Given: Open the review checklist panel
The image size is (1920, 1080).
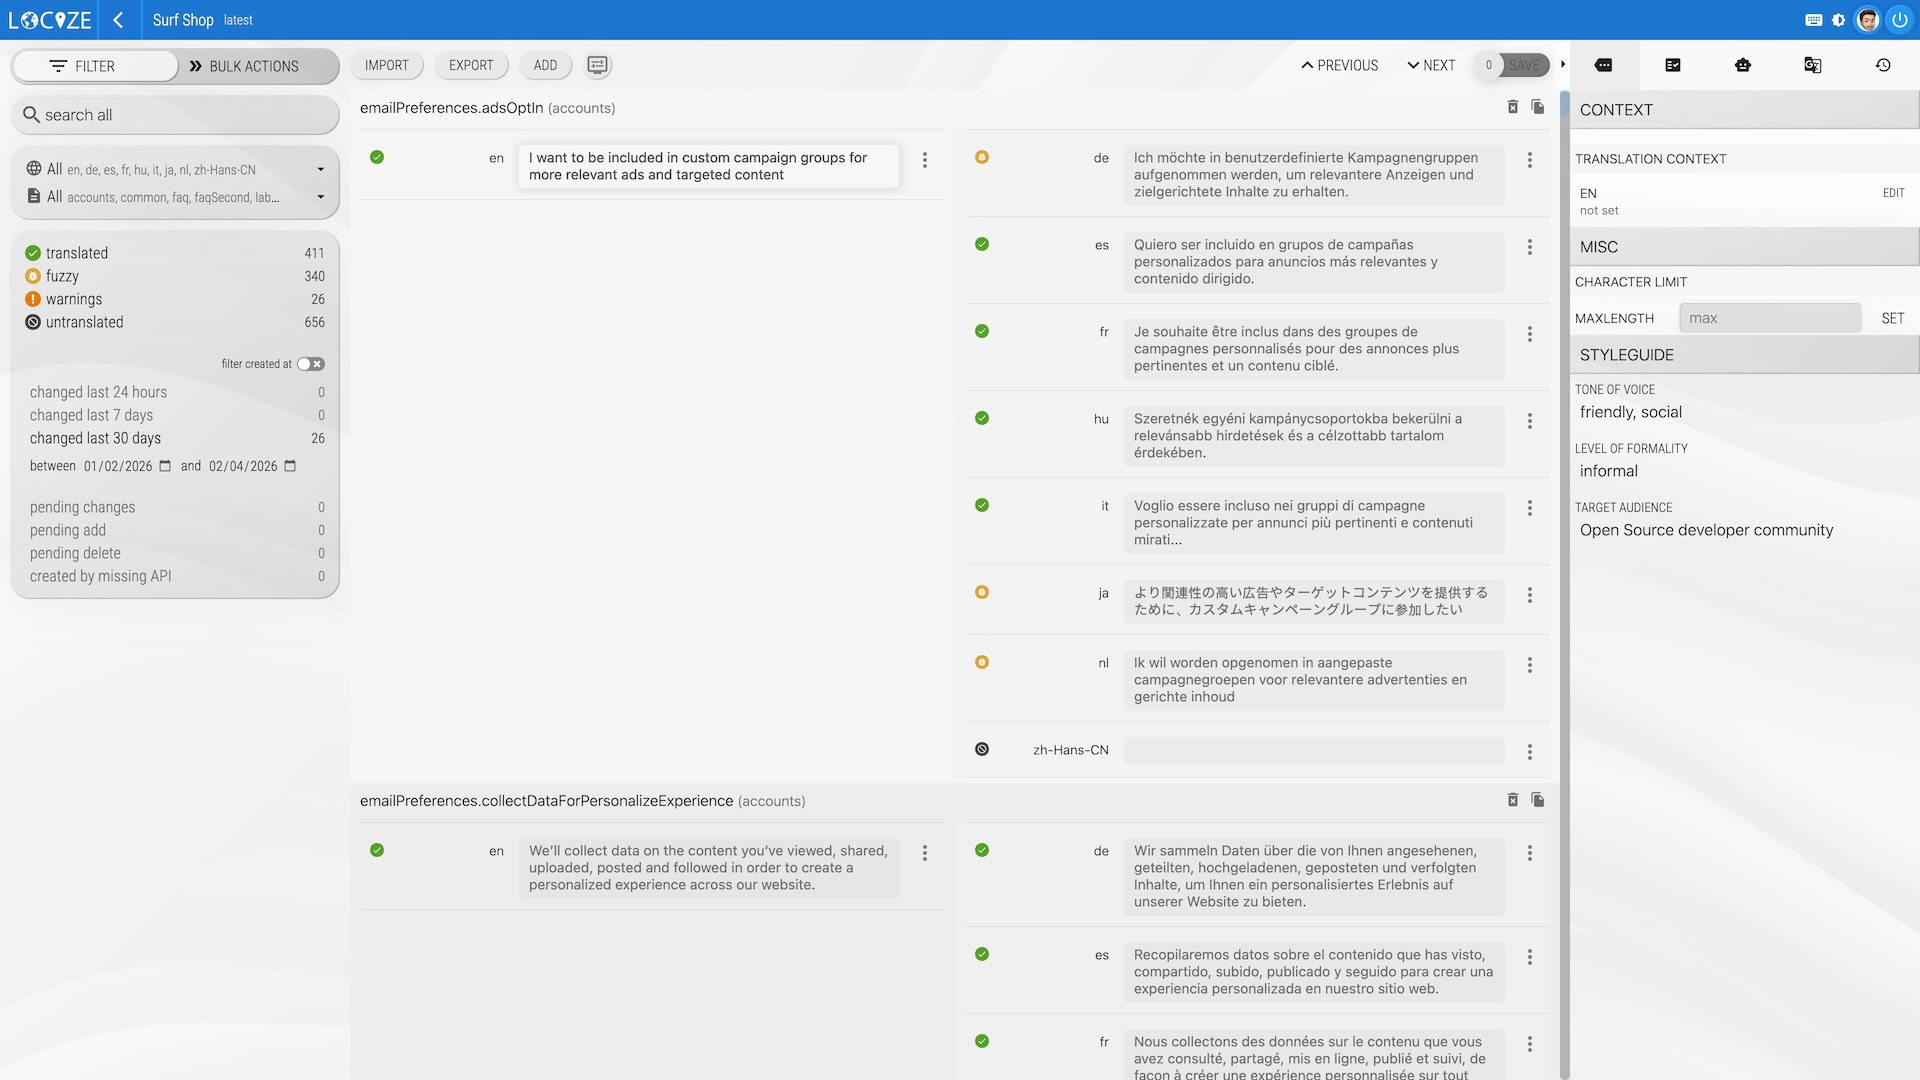Looking at the screenshot, I should pos(1673,65).
